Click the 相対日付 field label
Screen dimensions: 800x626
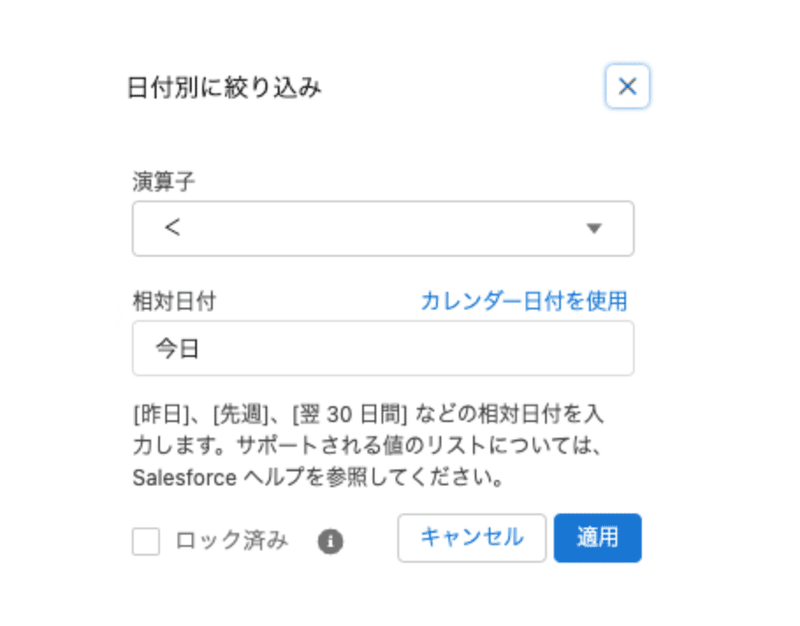pyautogui.click(x=174, y=301)
